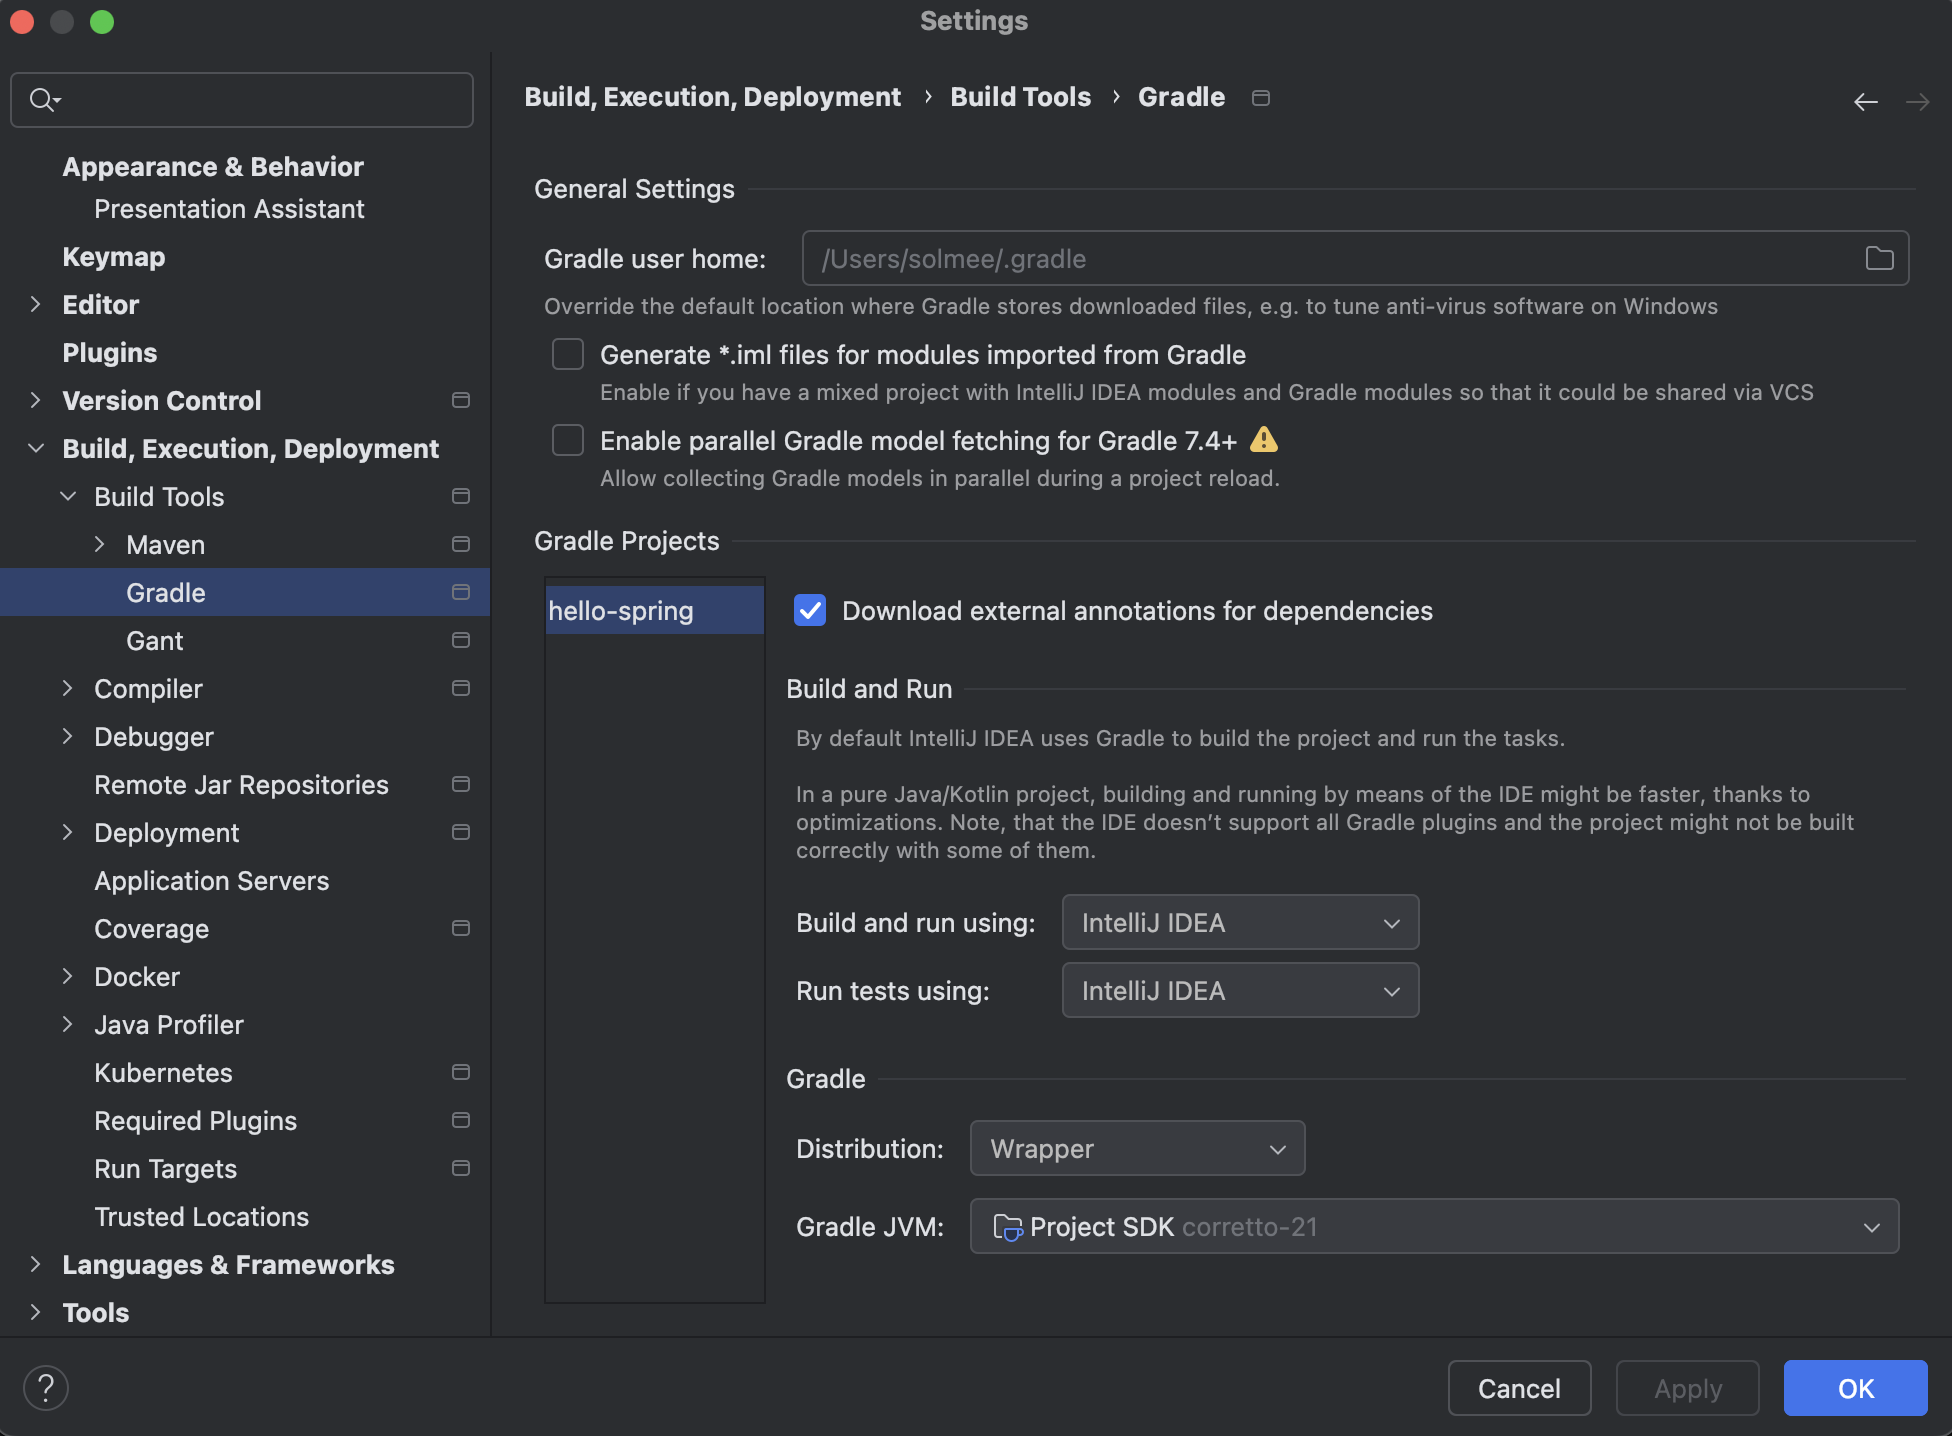Open the Gradle JVM dropdown

pyautogui.click(x=1434, y=1226)
